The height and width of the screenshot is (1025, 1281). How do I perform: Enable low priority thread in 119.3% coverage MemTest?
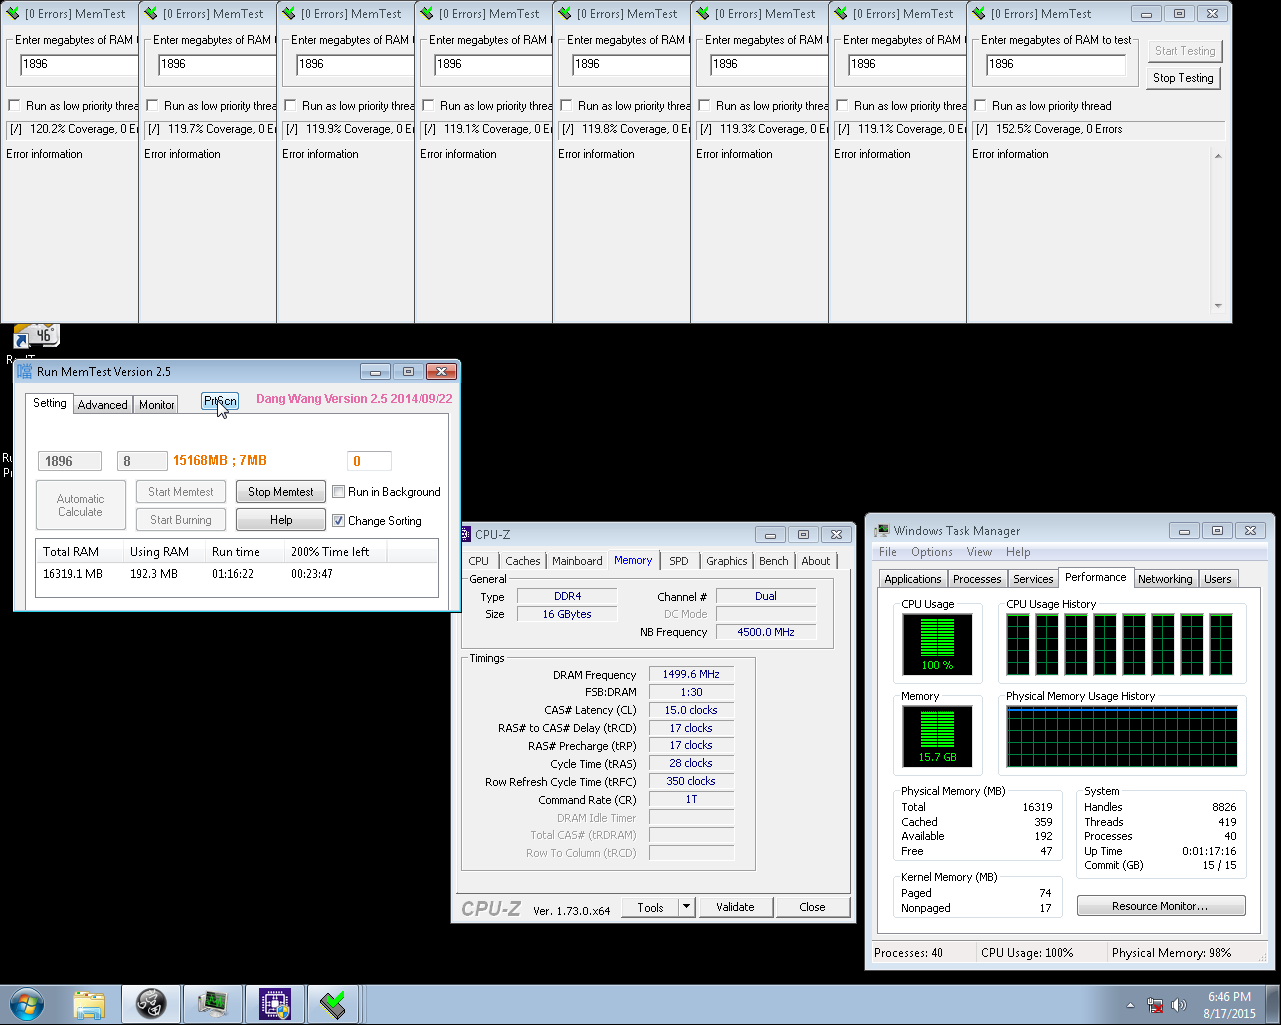point(704,105)
